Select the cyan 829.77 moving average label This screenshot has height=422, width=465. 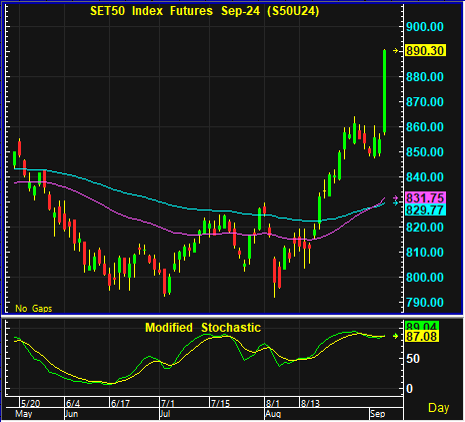(x=425, y=210)
